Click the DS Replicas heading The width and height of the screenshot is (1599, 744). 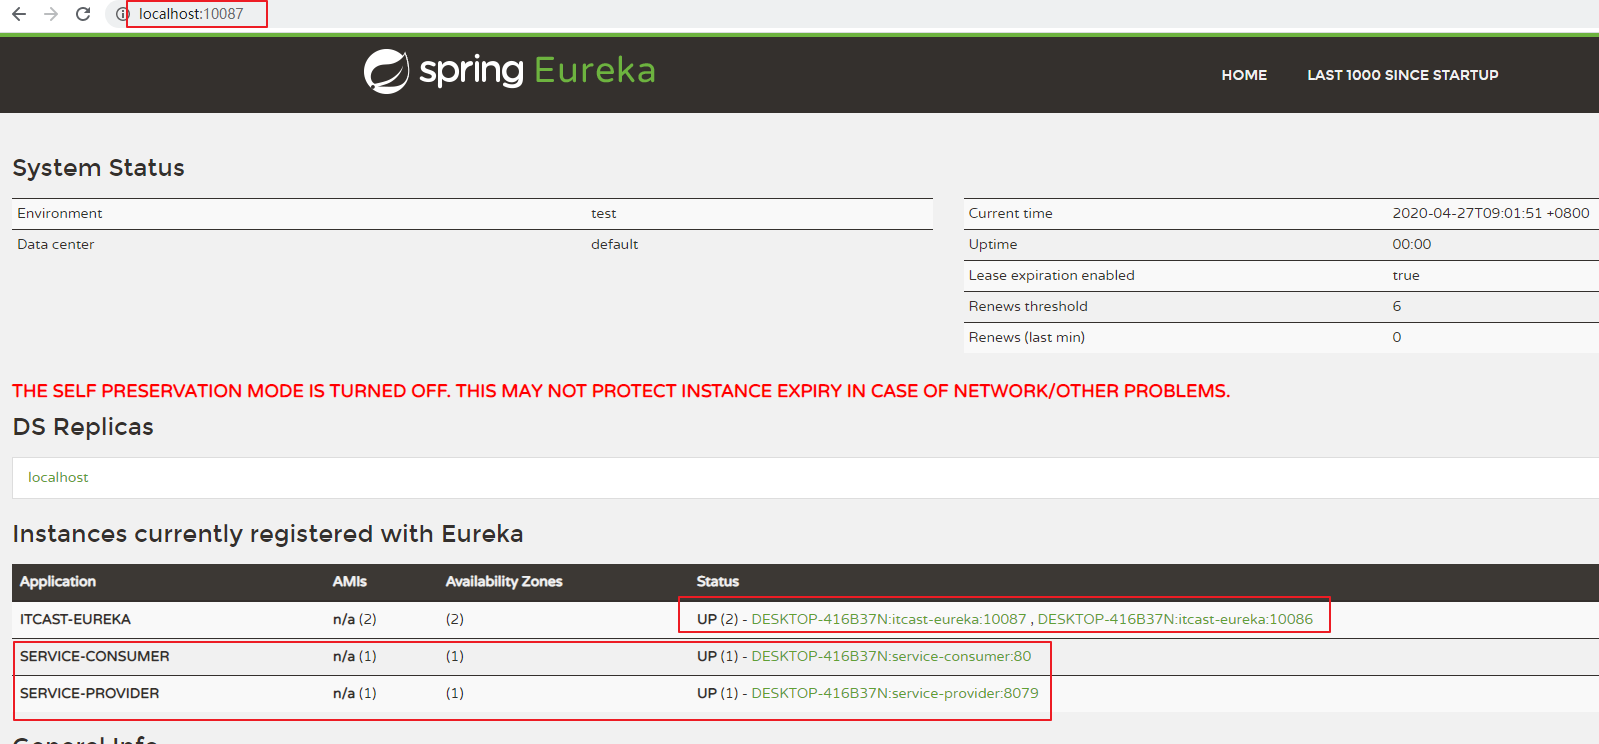coord(83,427)
